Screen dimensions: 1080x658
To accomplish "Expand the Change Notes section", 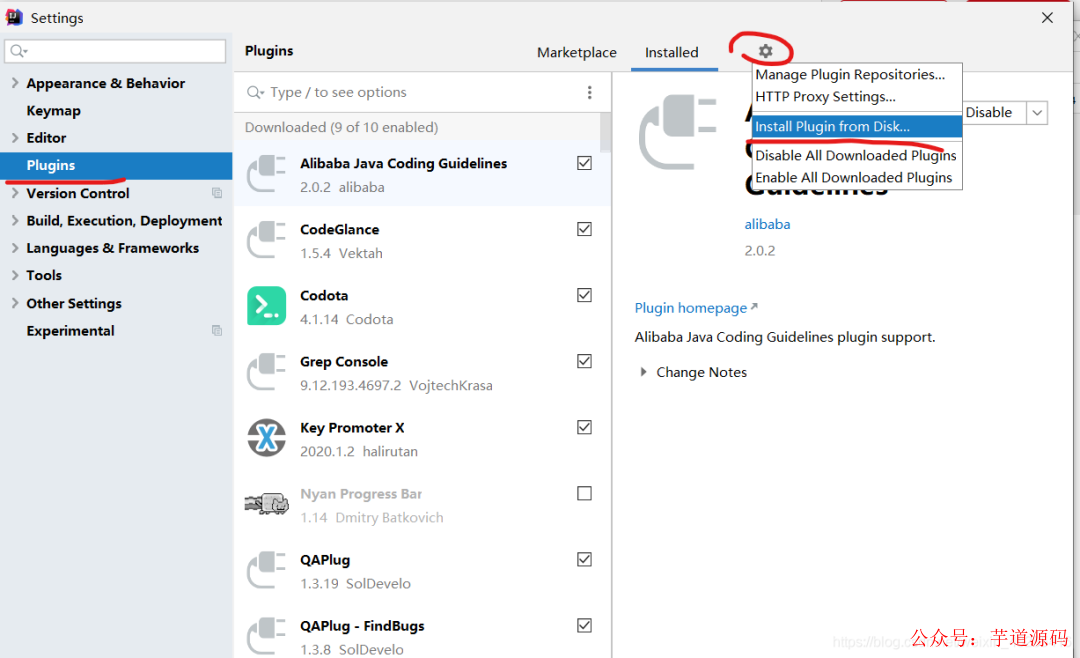I will pos(643,372).
